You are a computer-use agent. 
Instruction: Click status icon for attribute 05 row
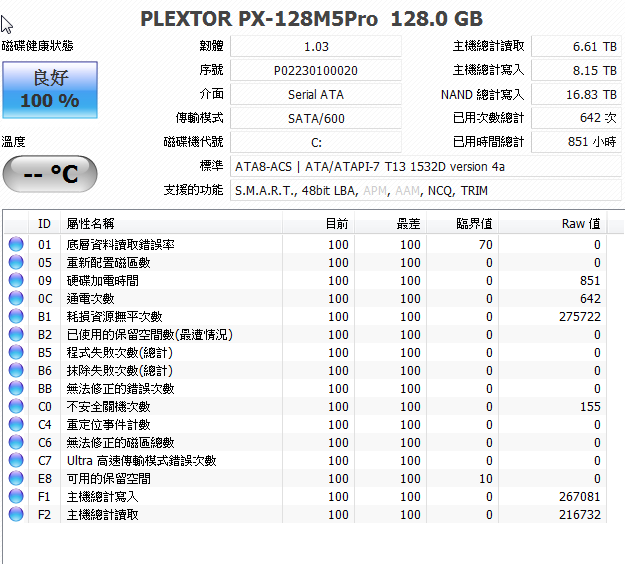click(16, 262)
